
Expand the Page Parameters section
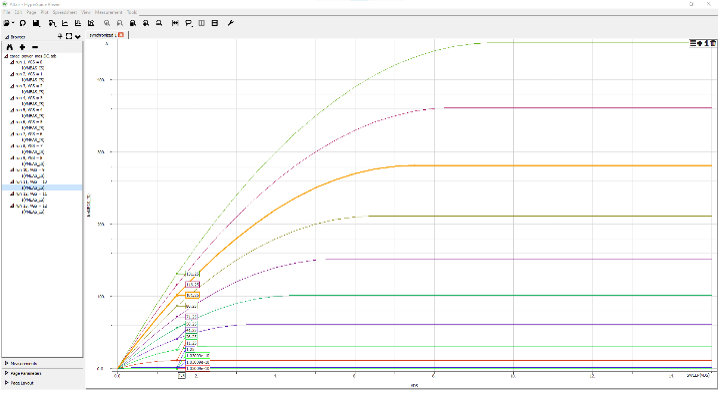click(x=23, y=373)
